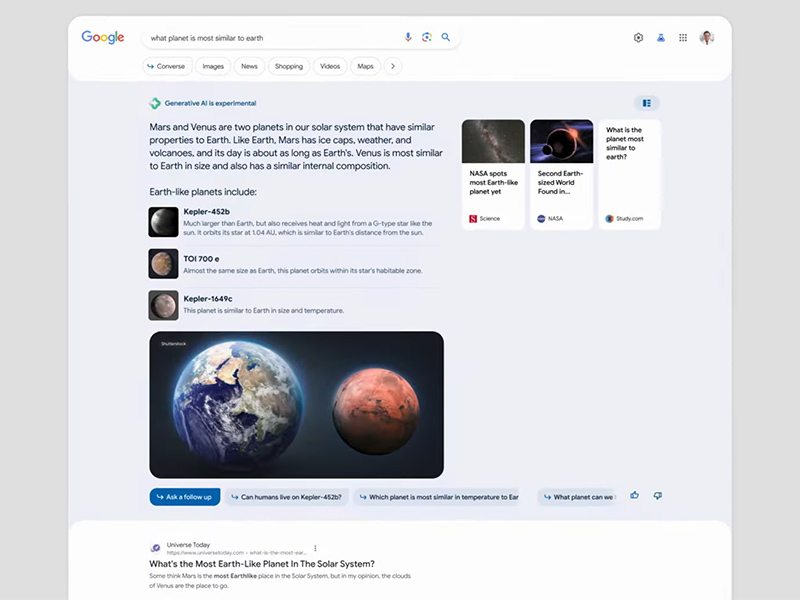Click the Science source icon

(473, 218)
